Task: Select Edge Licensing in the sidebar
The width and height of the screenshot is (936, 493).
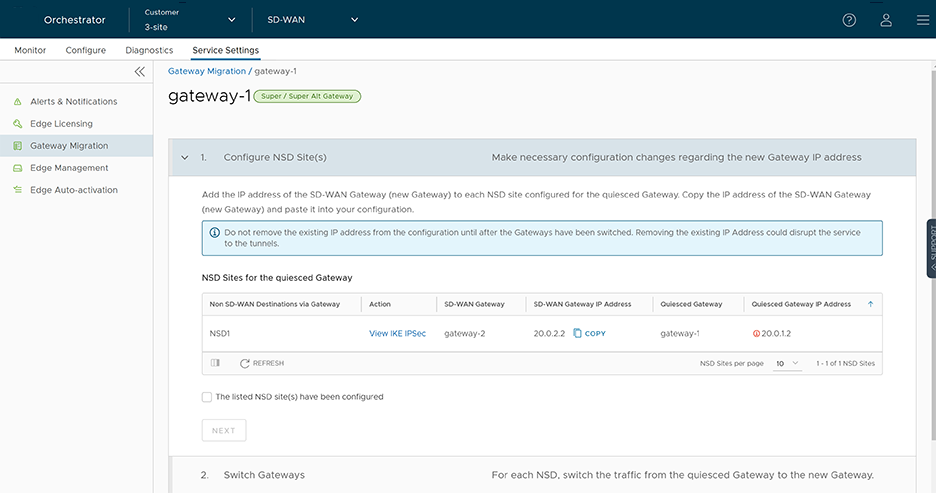Action: 61,124
